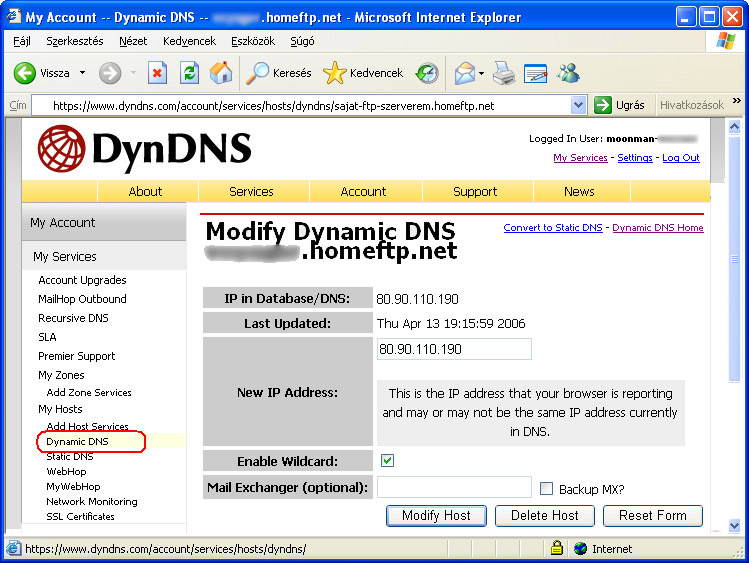The image size is (749, 563).
Task: Open MailHop Outbound sidebar item
Action: (82, 299)
